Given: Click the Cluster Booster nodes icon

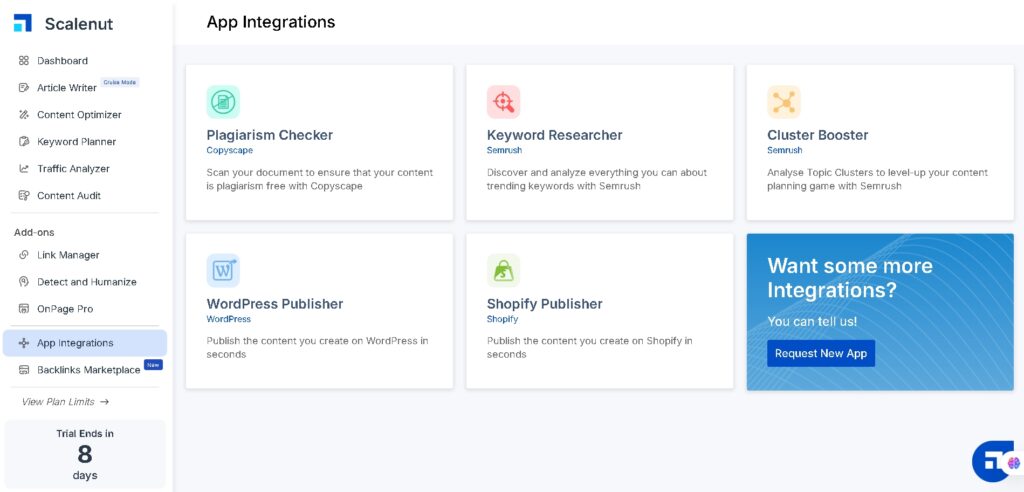Looking at the screenshot, I should point(784,102).
